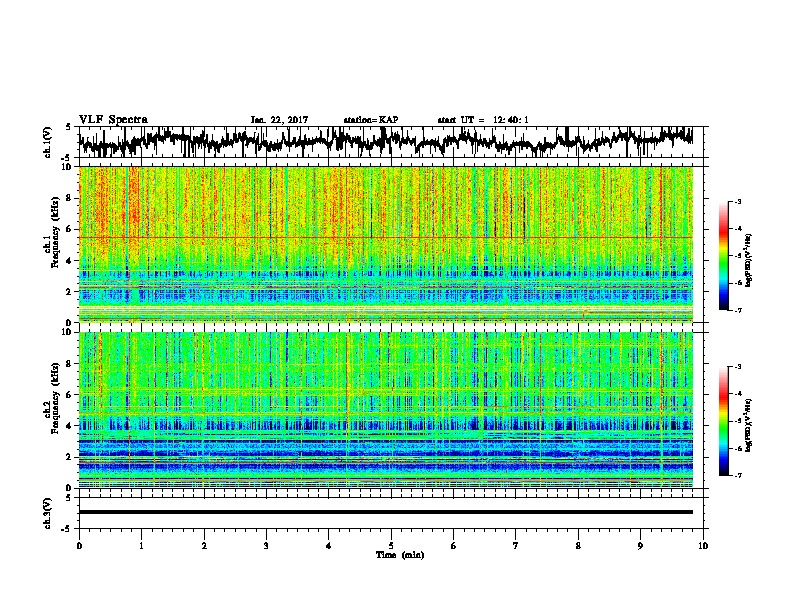Click the ch.1 voltage waveform trace
The height and width of the screenshot is (612, 792).
point(386,142)
